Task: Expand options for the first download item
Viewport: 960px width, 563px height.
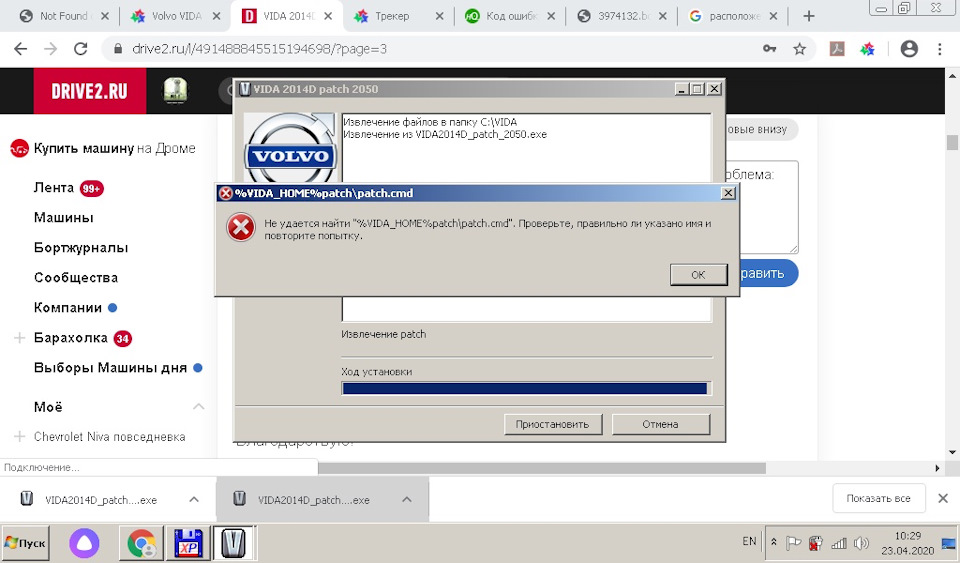Action: (x=194, y=500)
